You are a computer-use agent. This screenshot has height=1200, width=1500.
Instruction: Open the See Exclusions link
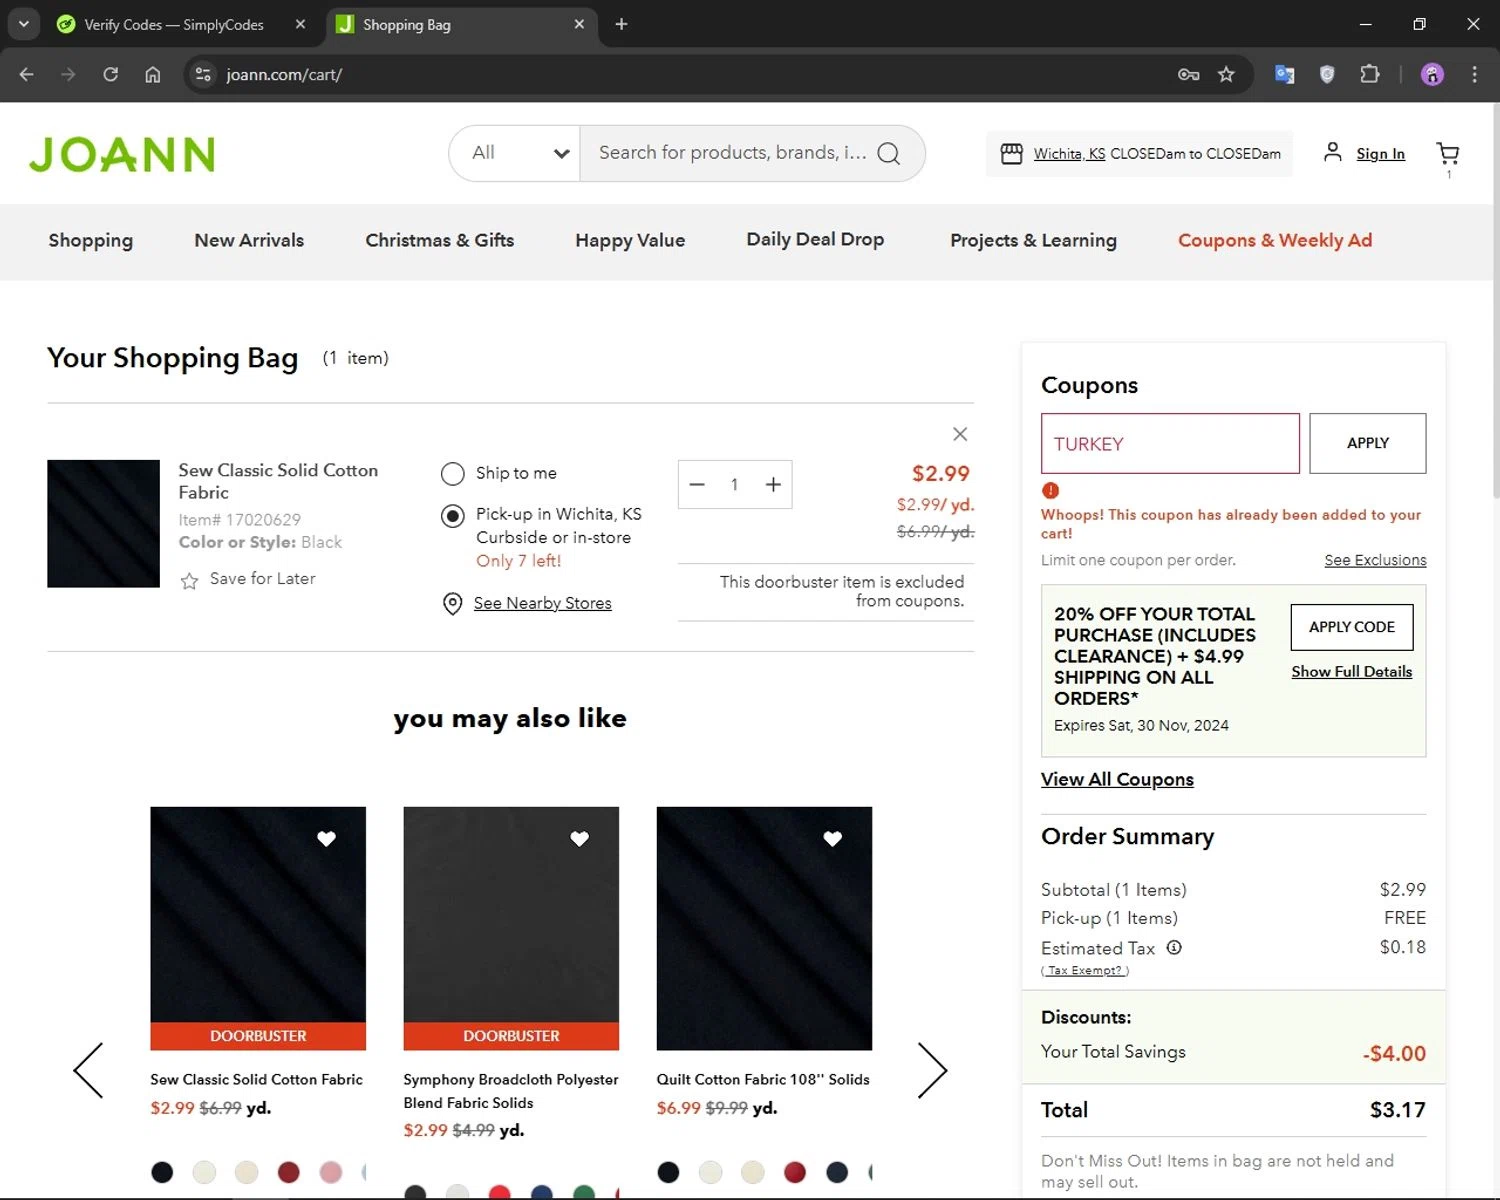(x=1375, y=560)
